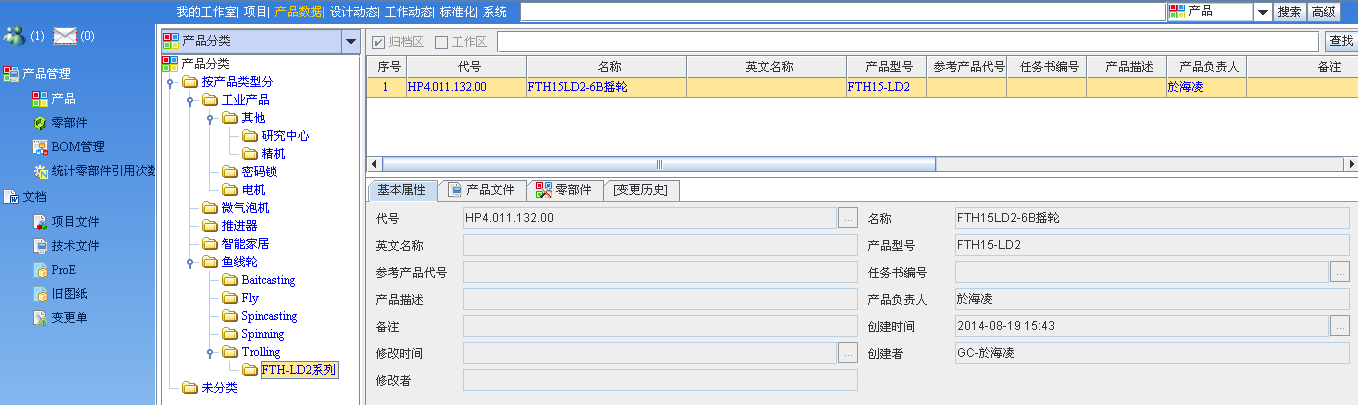
Task: Click the picker button beside 创建时间 field
Action: [1340, 325]
